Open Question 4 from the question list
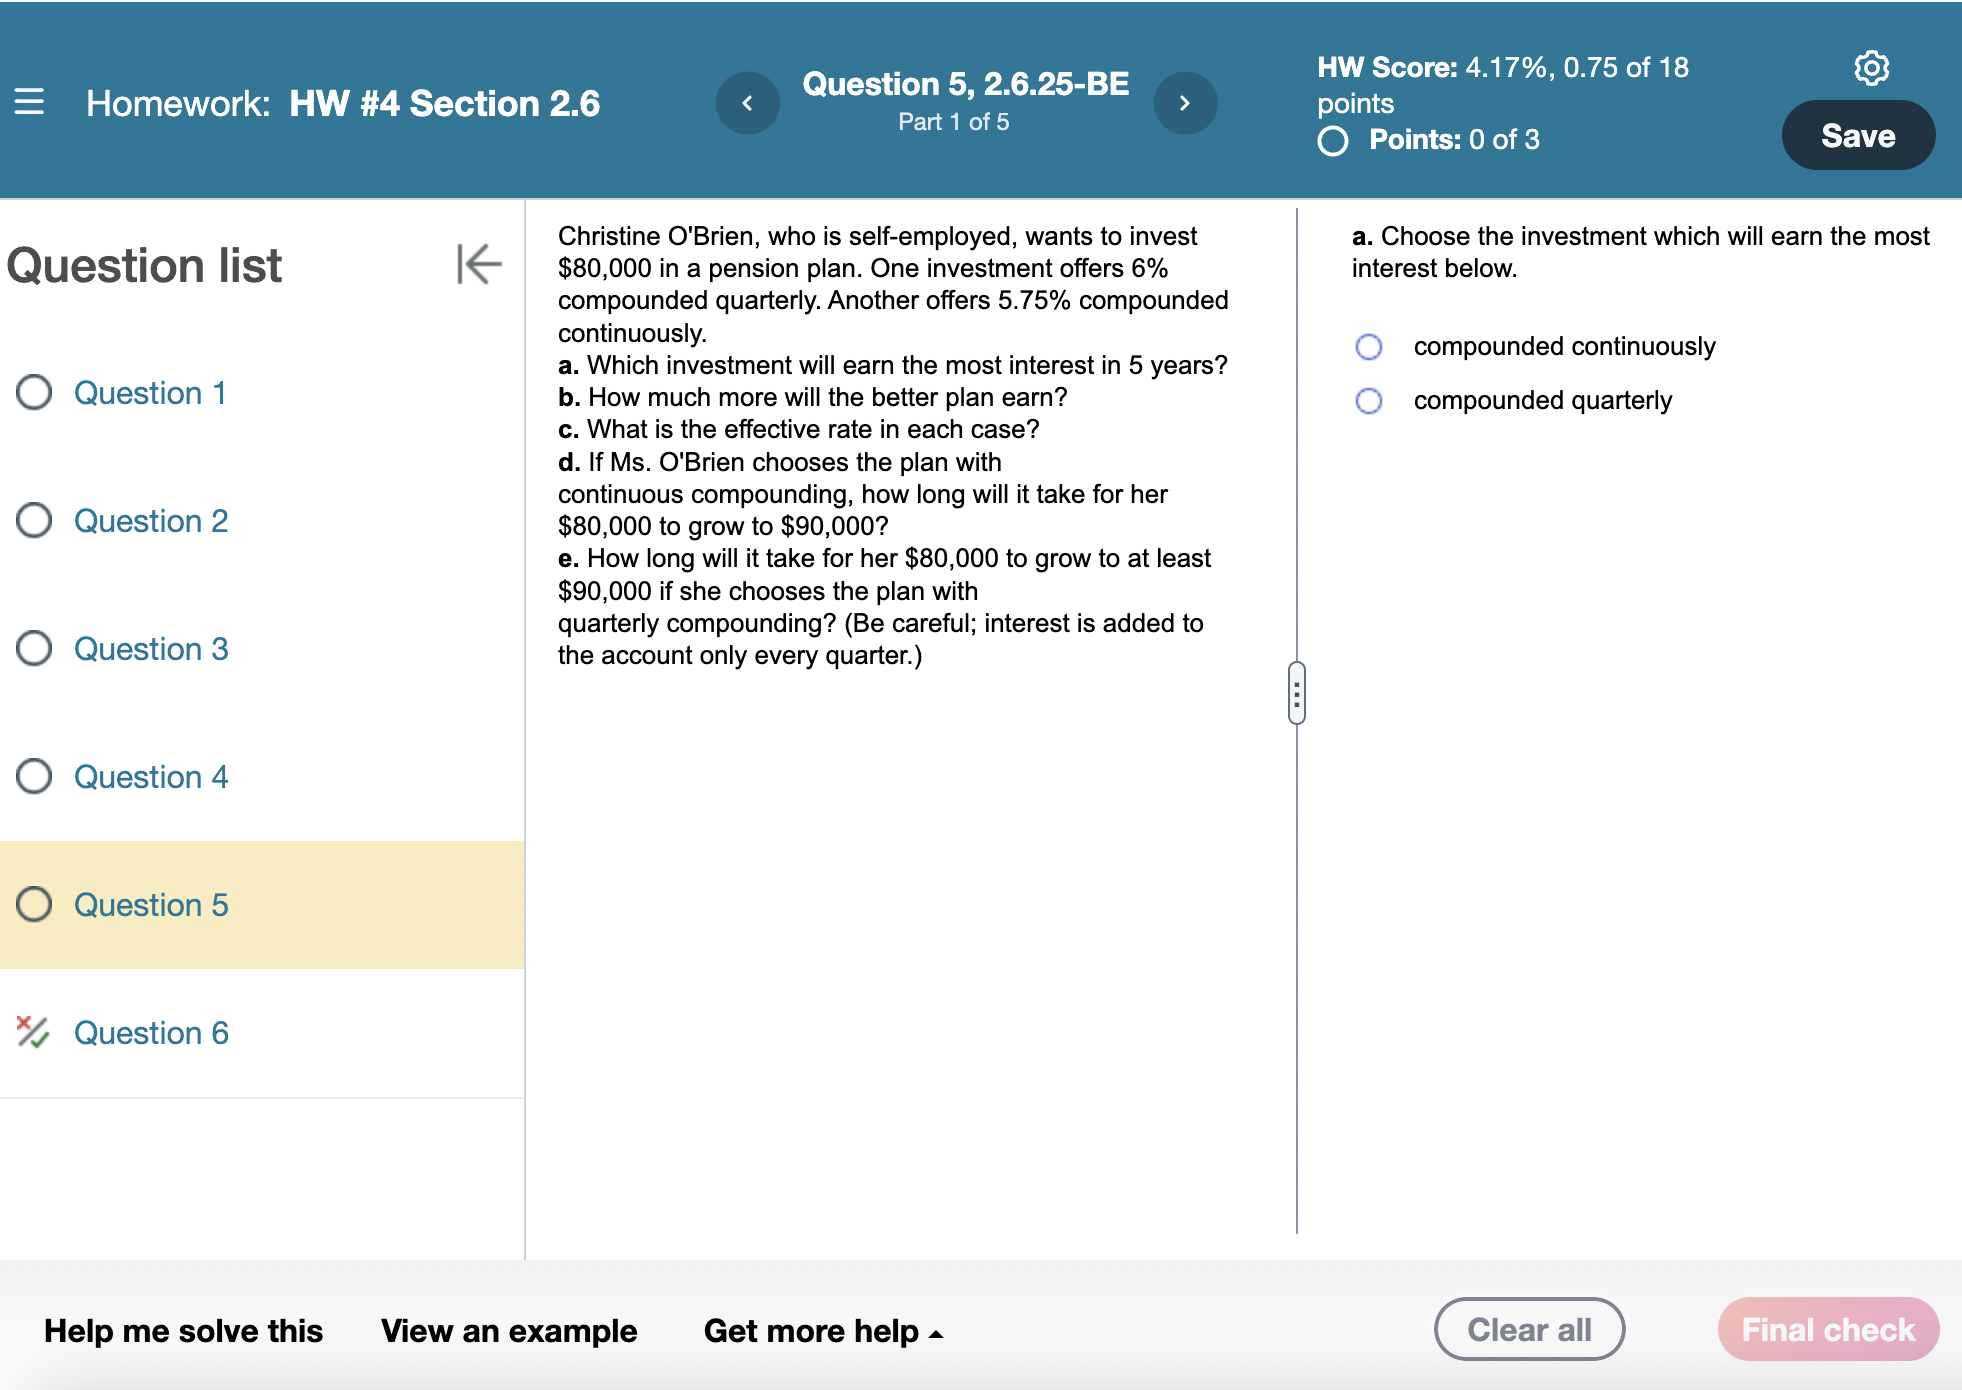This screenshot has width=1962, height=1390. [x=151, y=777]
